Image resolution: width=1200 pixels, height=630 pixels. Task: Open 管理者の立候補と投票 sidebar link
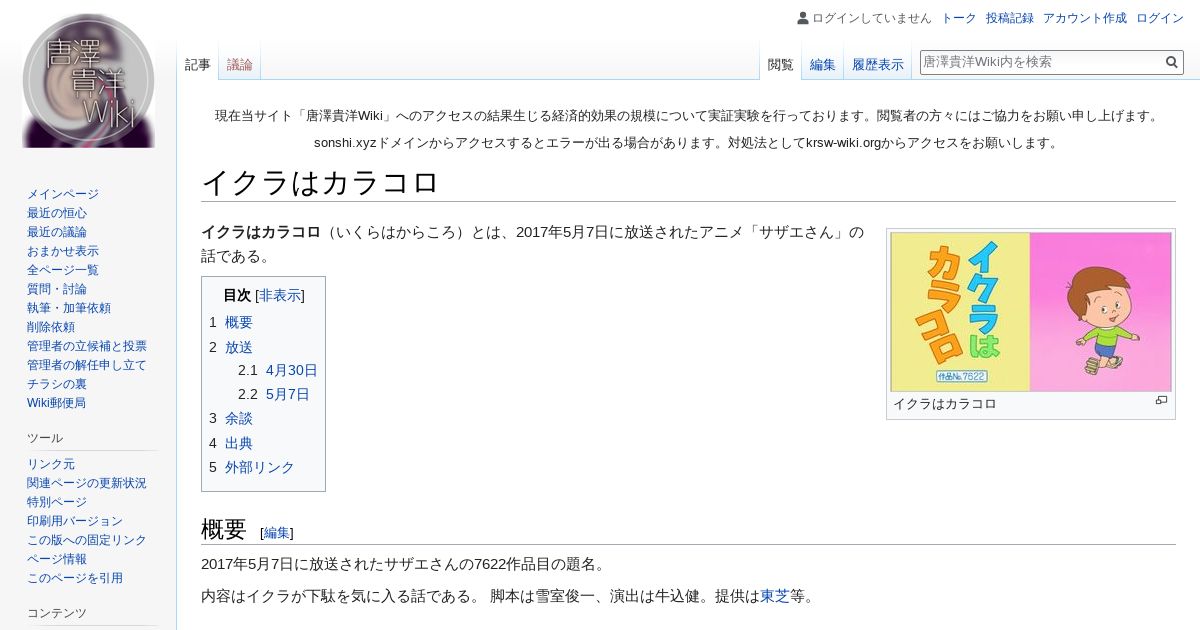point(87,346)
